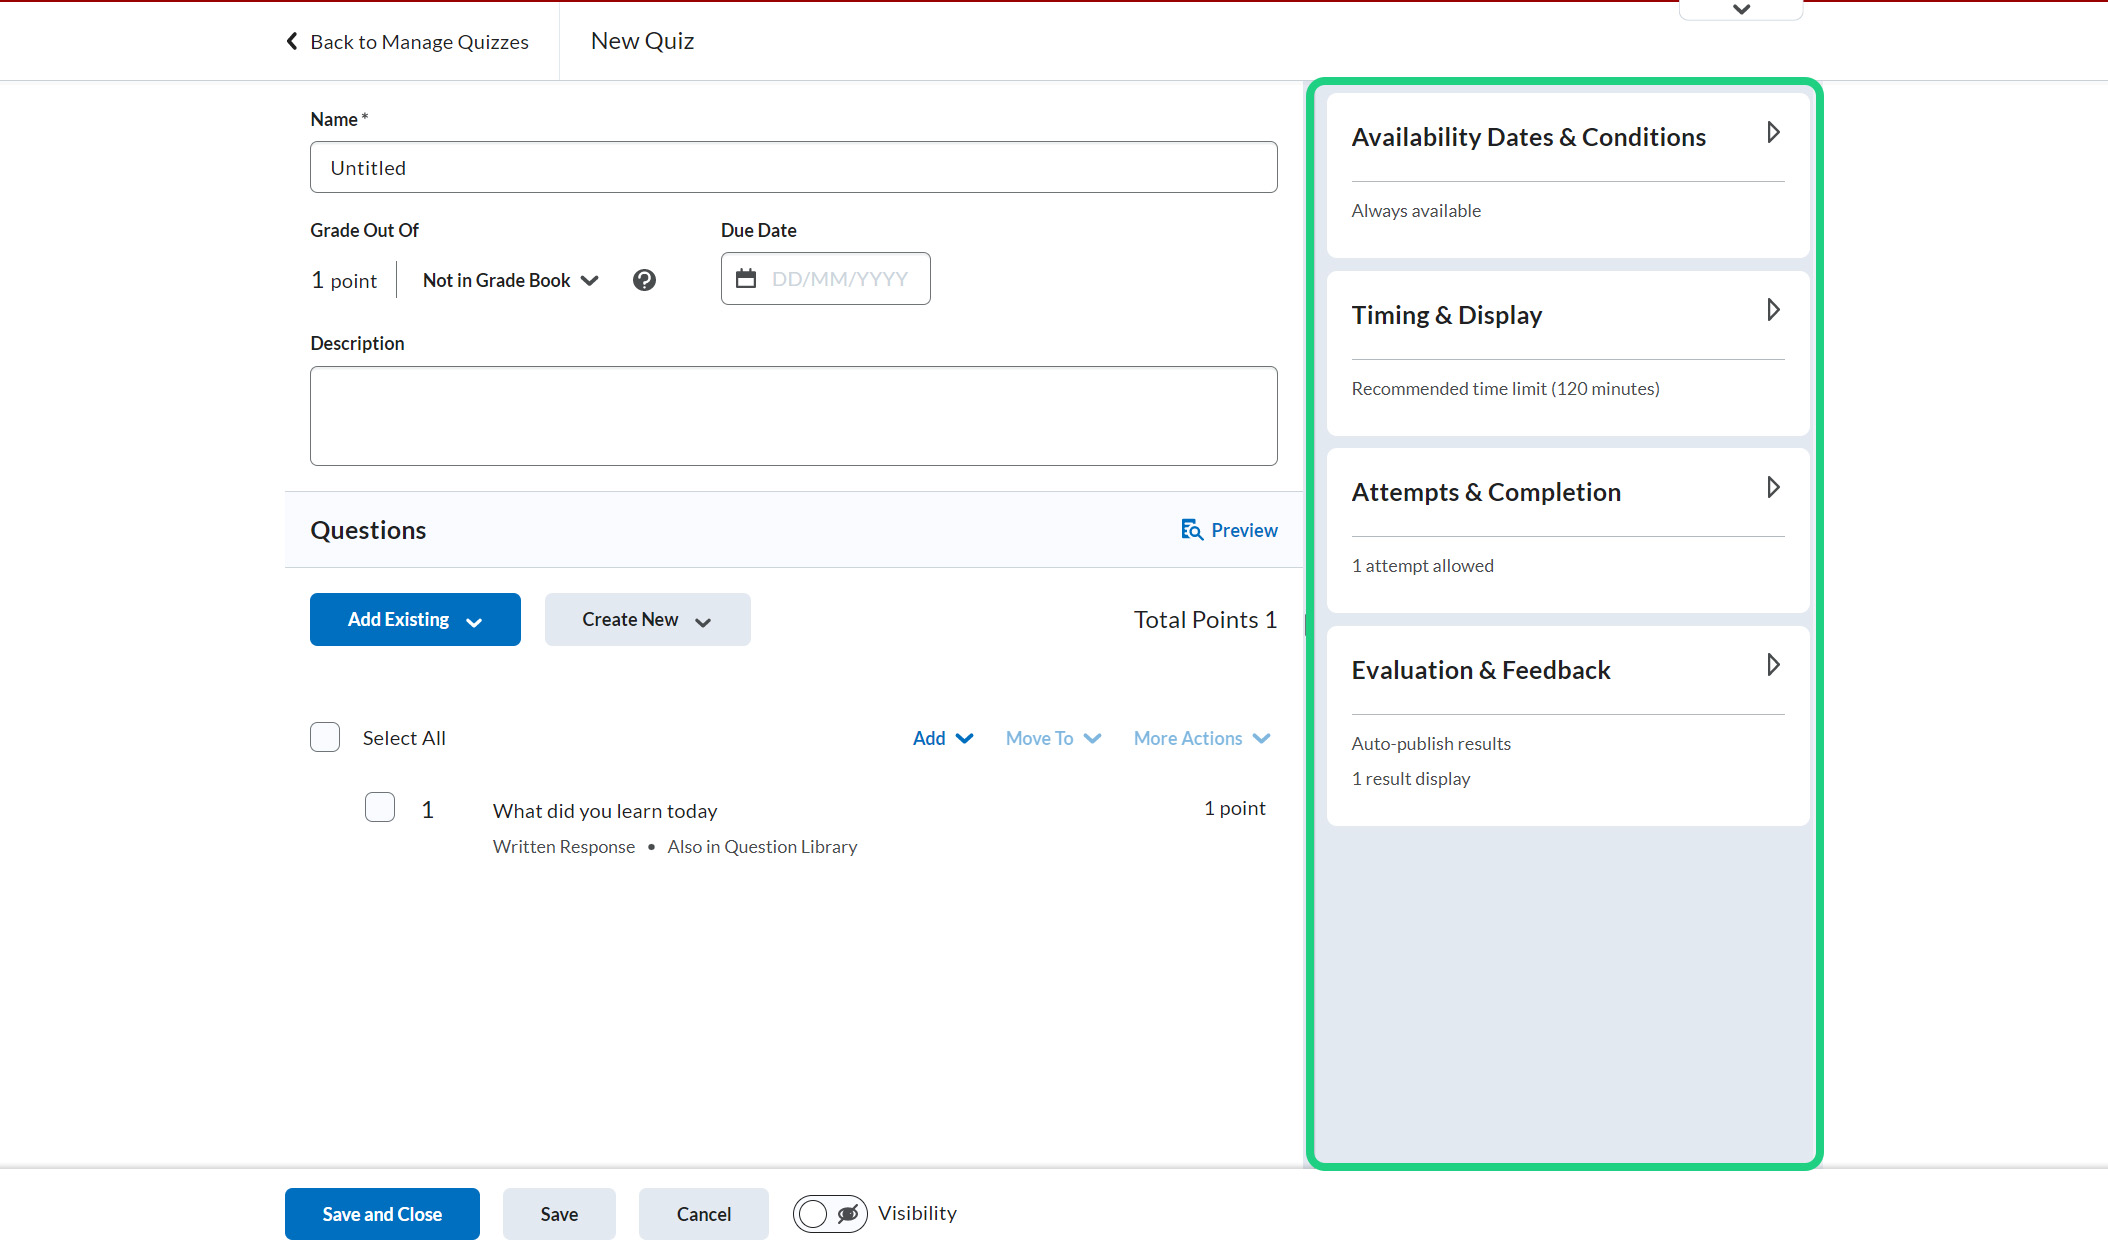Check the Select All checkbox
Screen dimensions: 2108x1254
click(x=325, y=737)
